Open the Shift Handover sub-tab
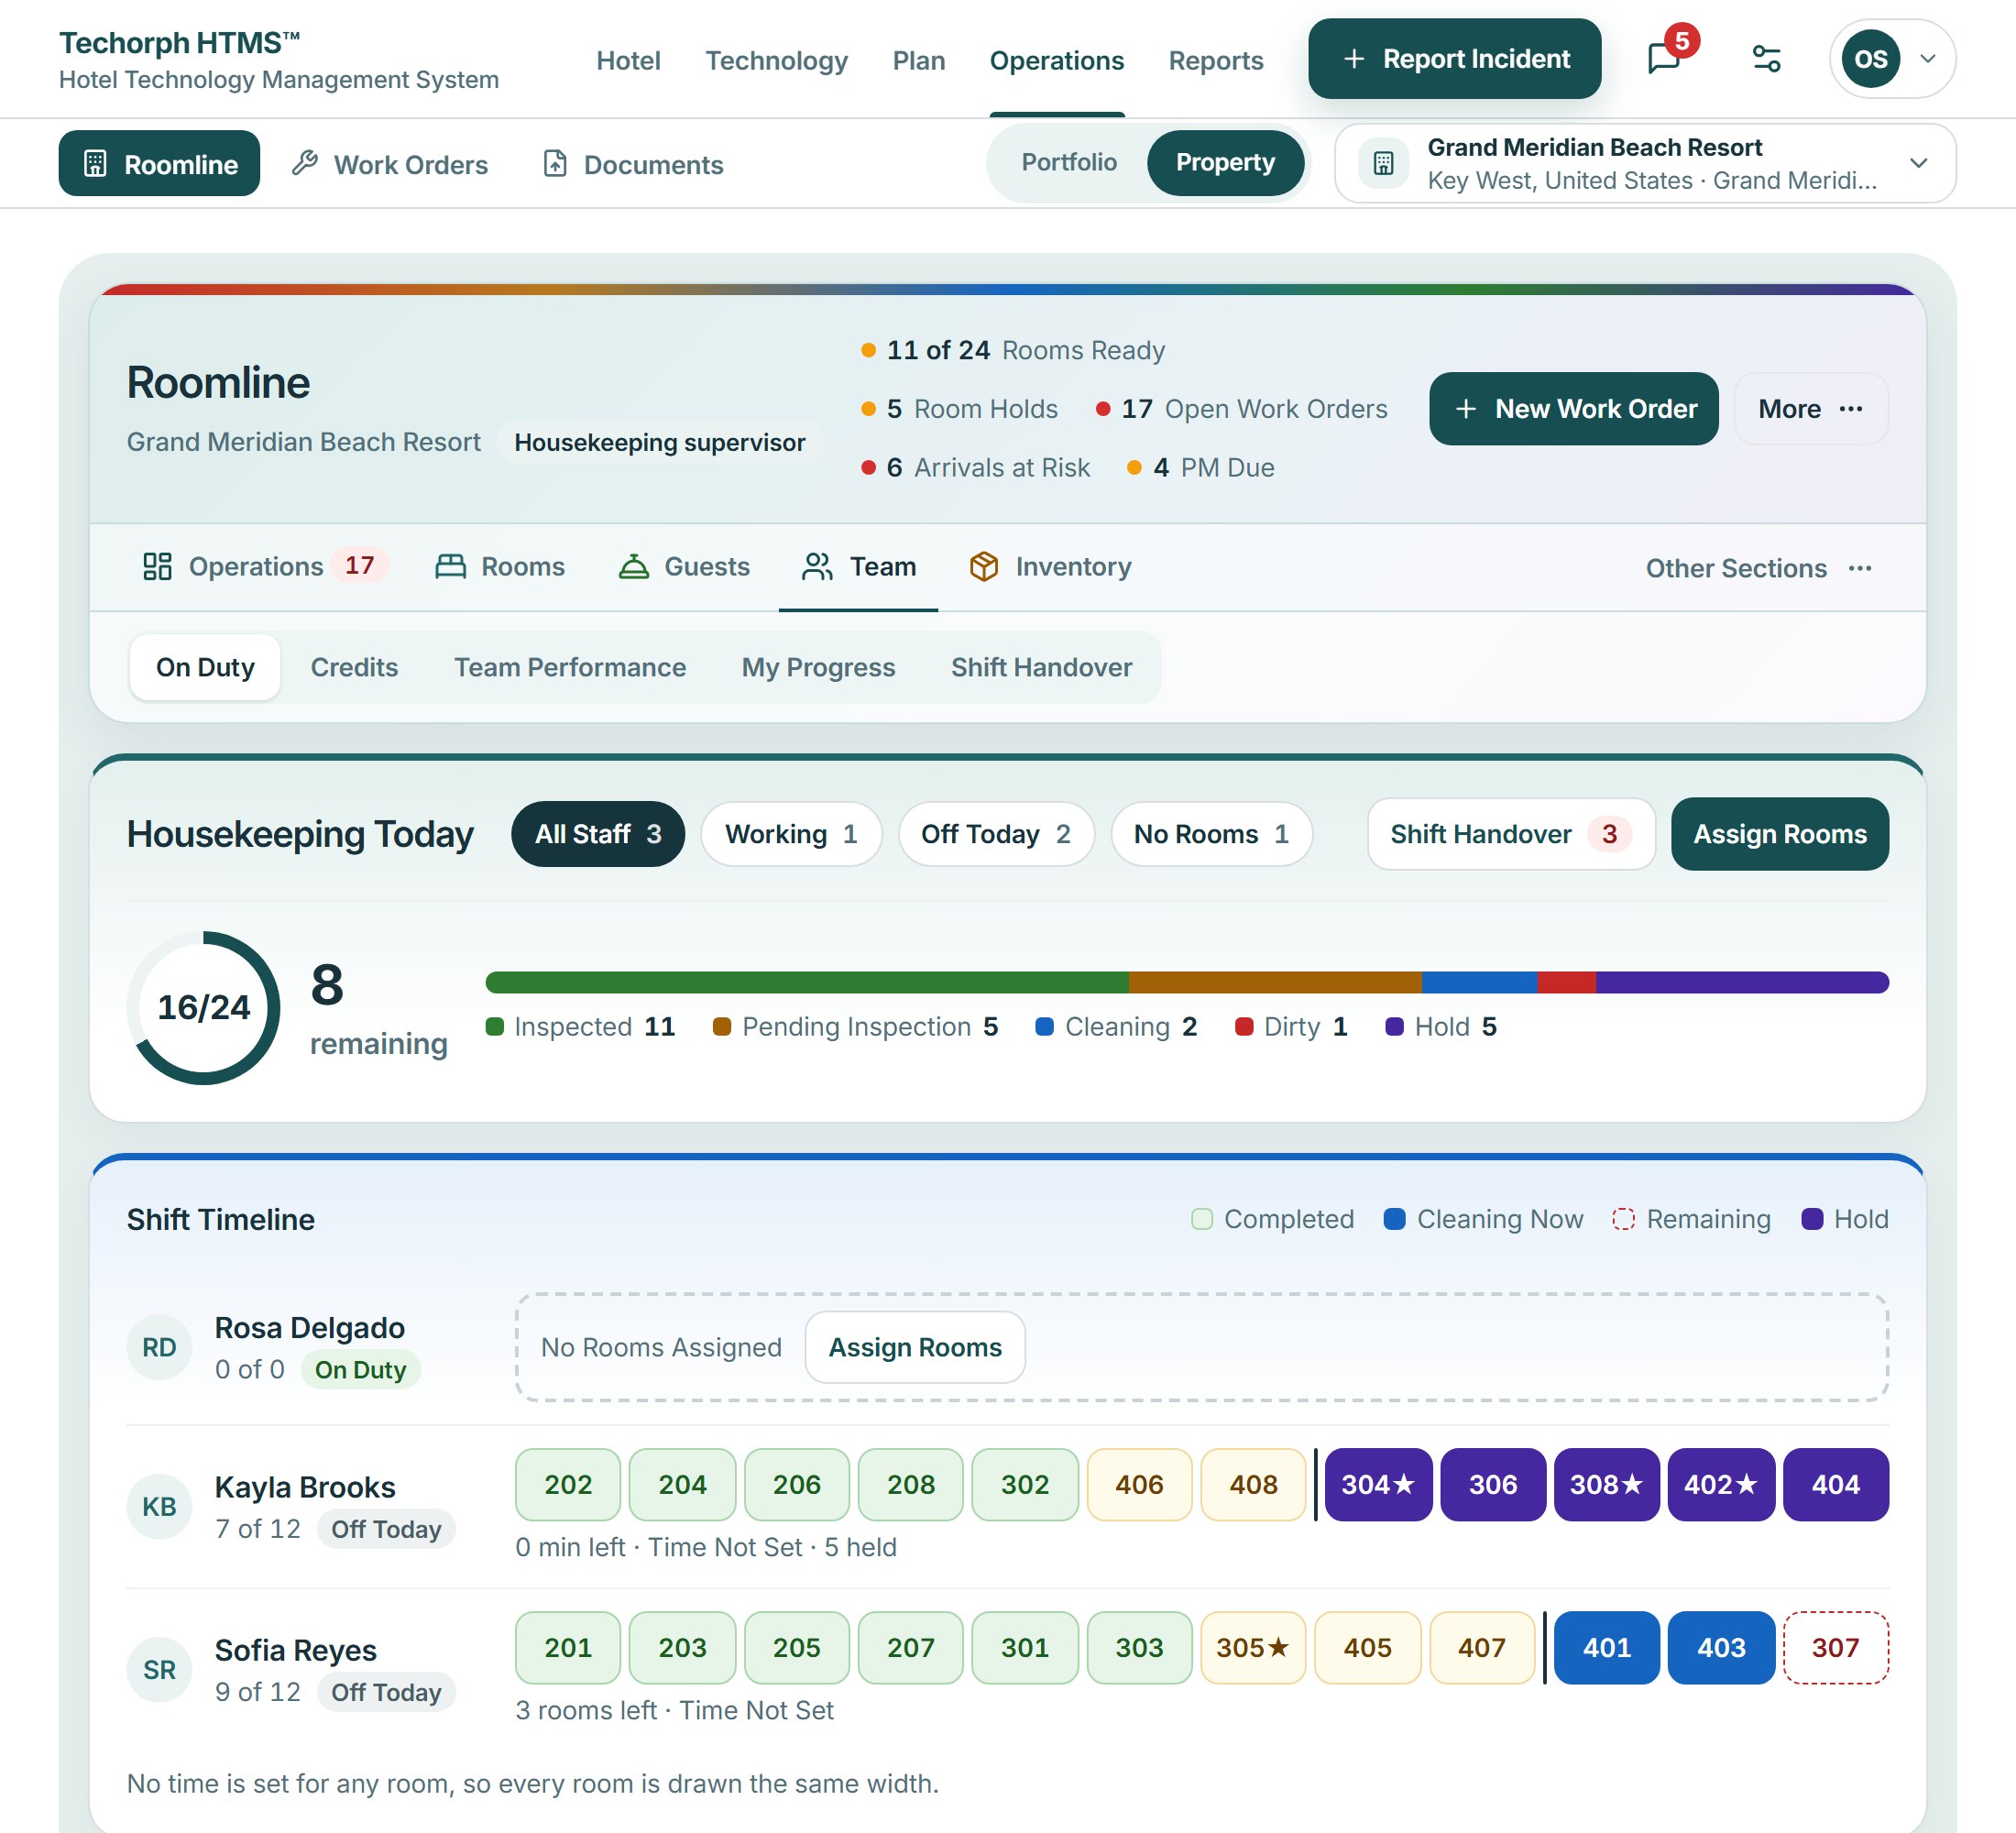 coord(1041,667)
